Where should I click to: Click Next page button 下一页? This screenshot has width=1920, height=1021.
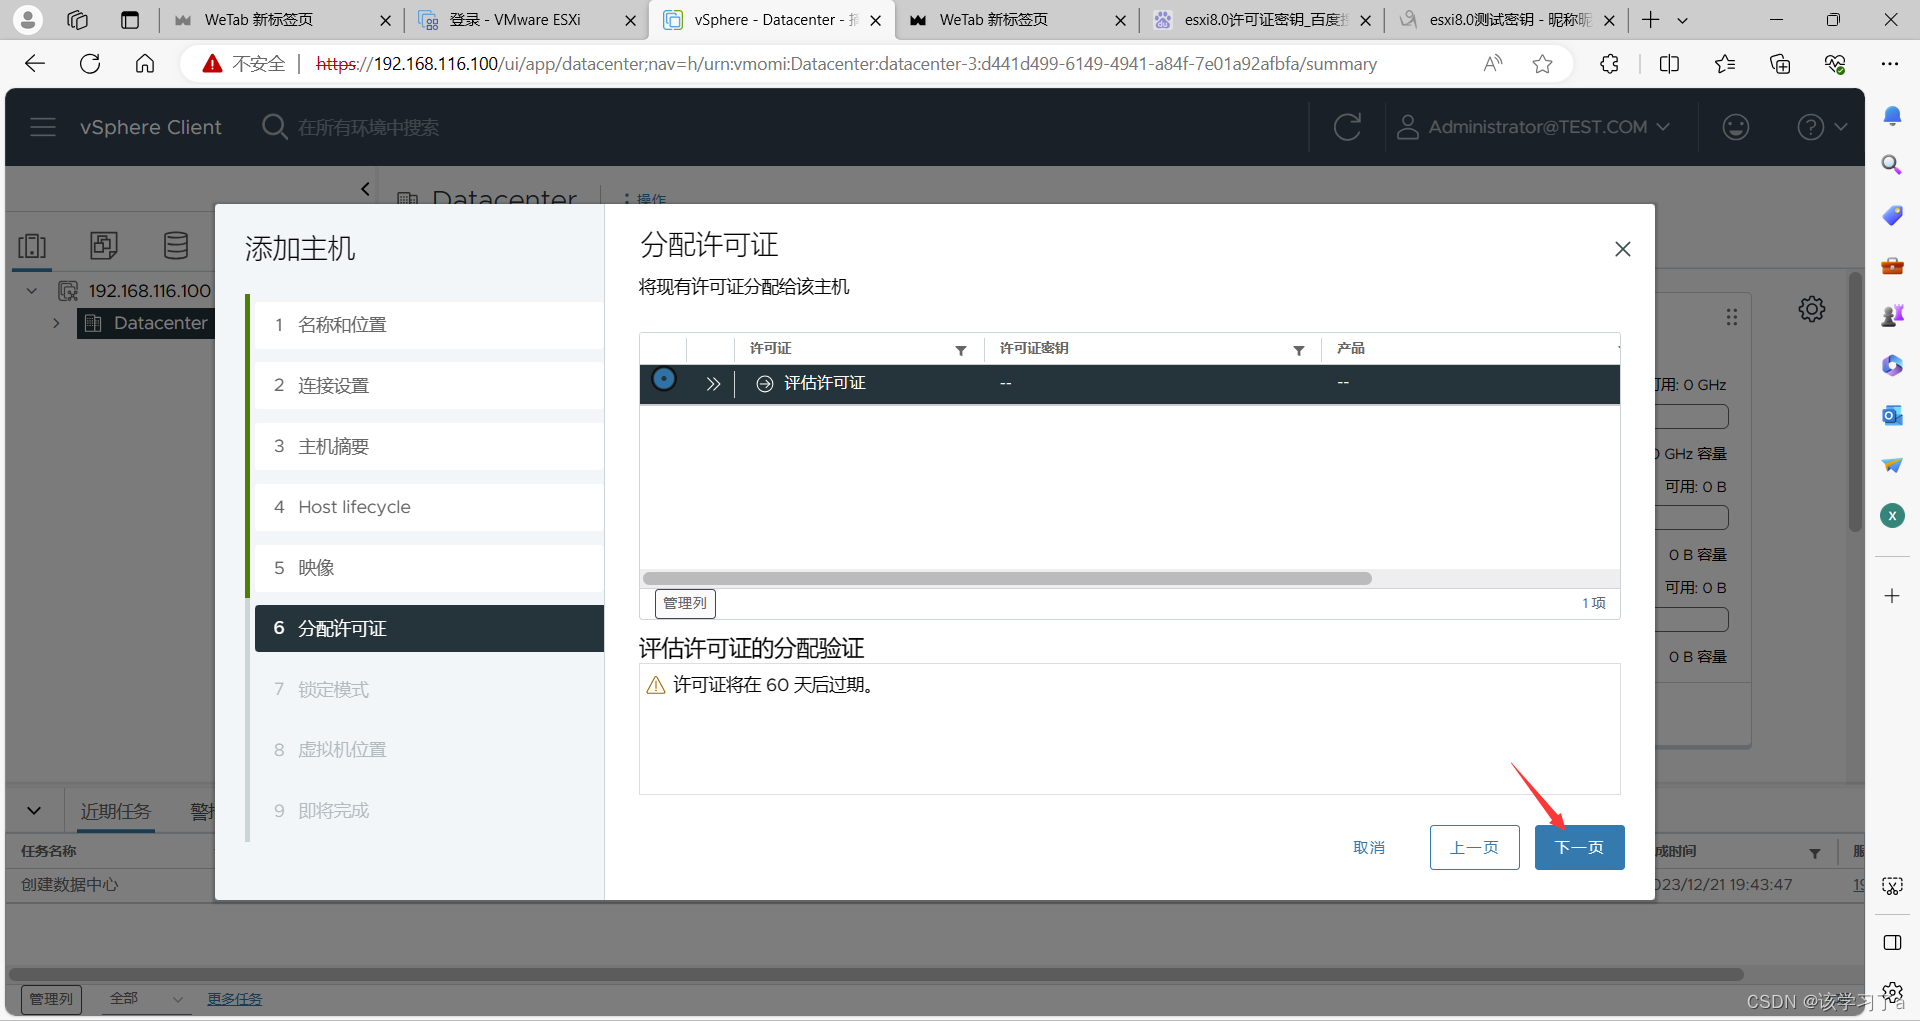click(x=1579, y=847)
